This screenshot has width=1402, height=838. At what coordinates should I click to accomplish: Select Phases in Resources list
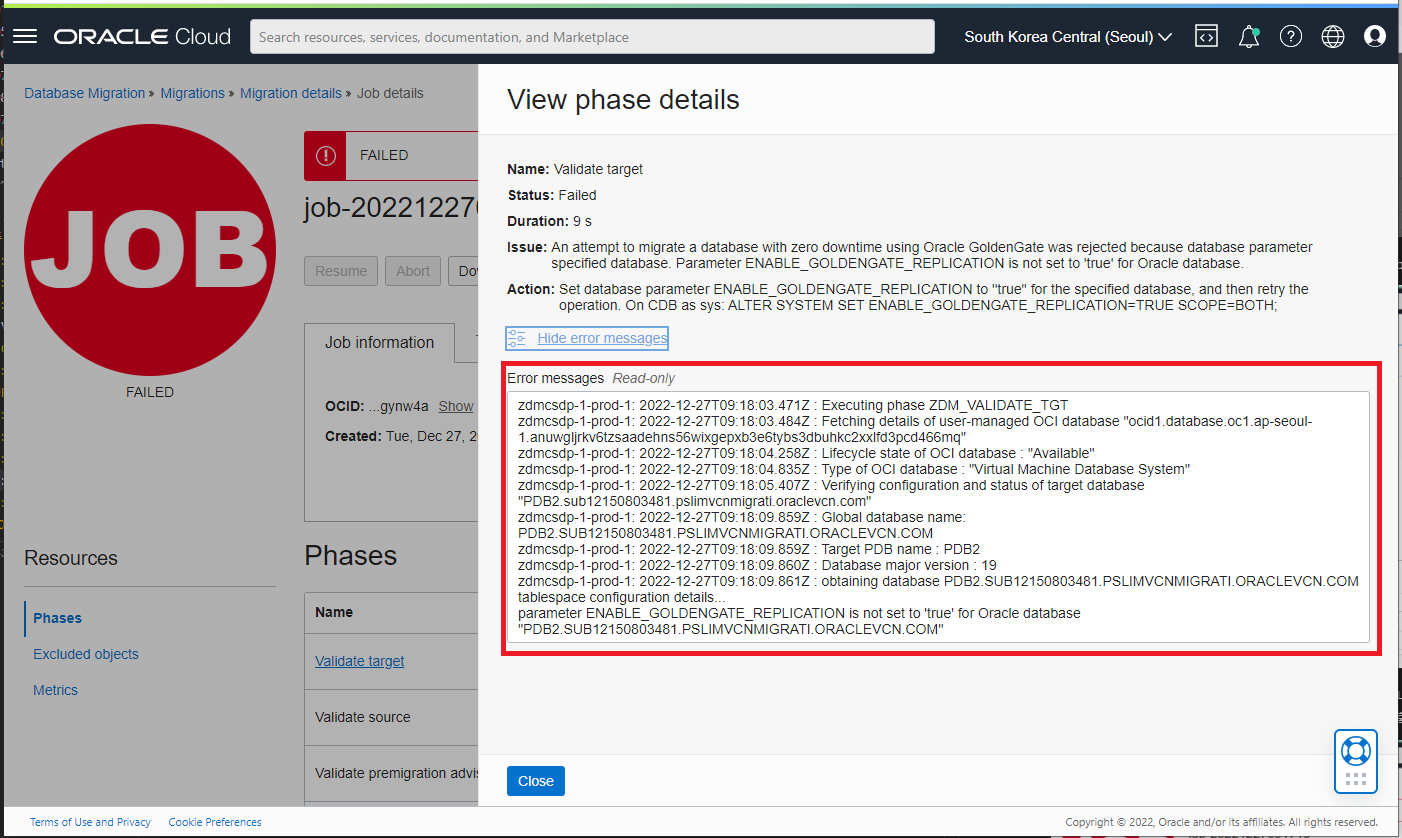coord(58,618)
